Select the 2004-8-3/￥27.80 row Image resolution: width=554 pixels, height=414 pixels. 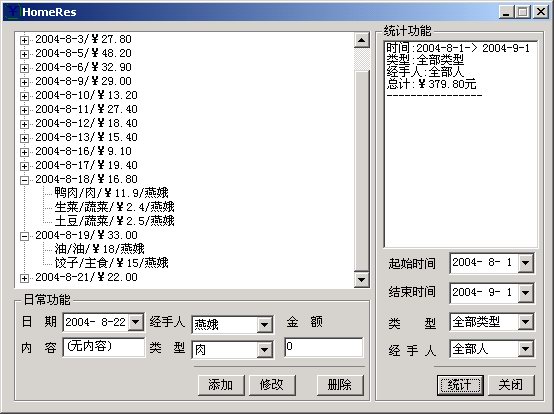coord(83,39)
